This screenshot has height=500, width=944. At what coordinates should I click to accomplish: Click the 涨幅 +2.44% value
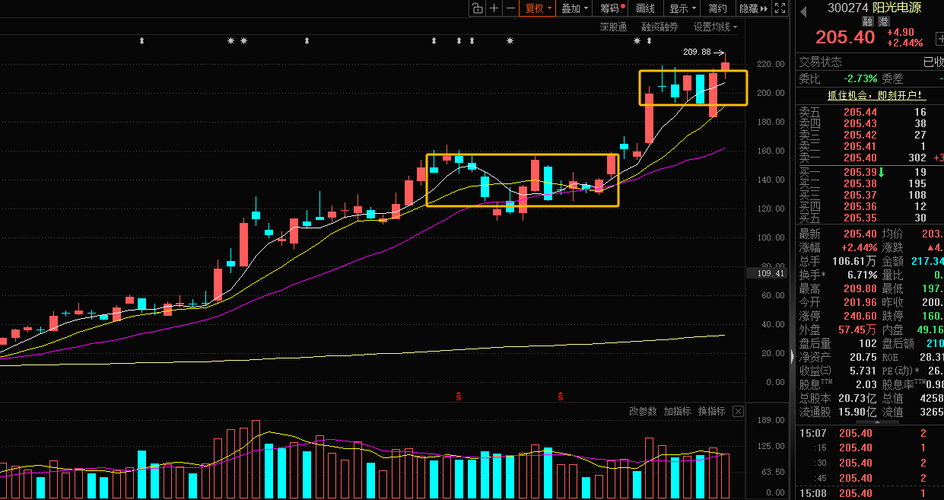pos(860,247)
